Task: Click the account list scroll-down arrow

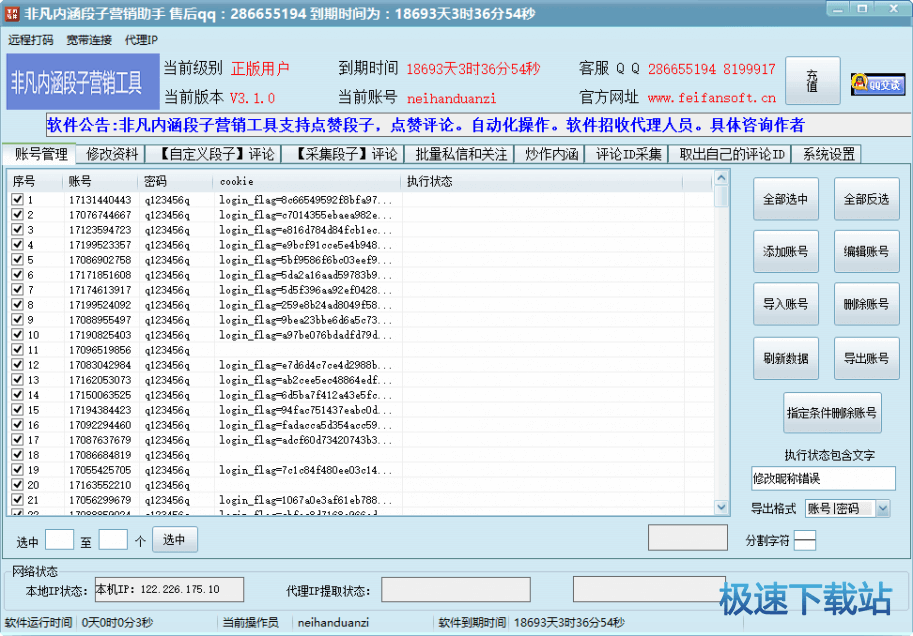Action: click(x=721, y=507)
